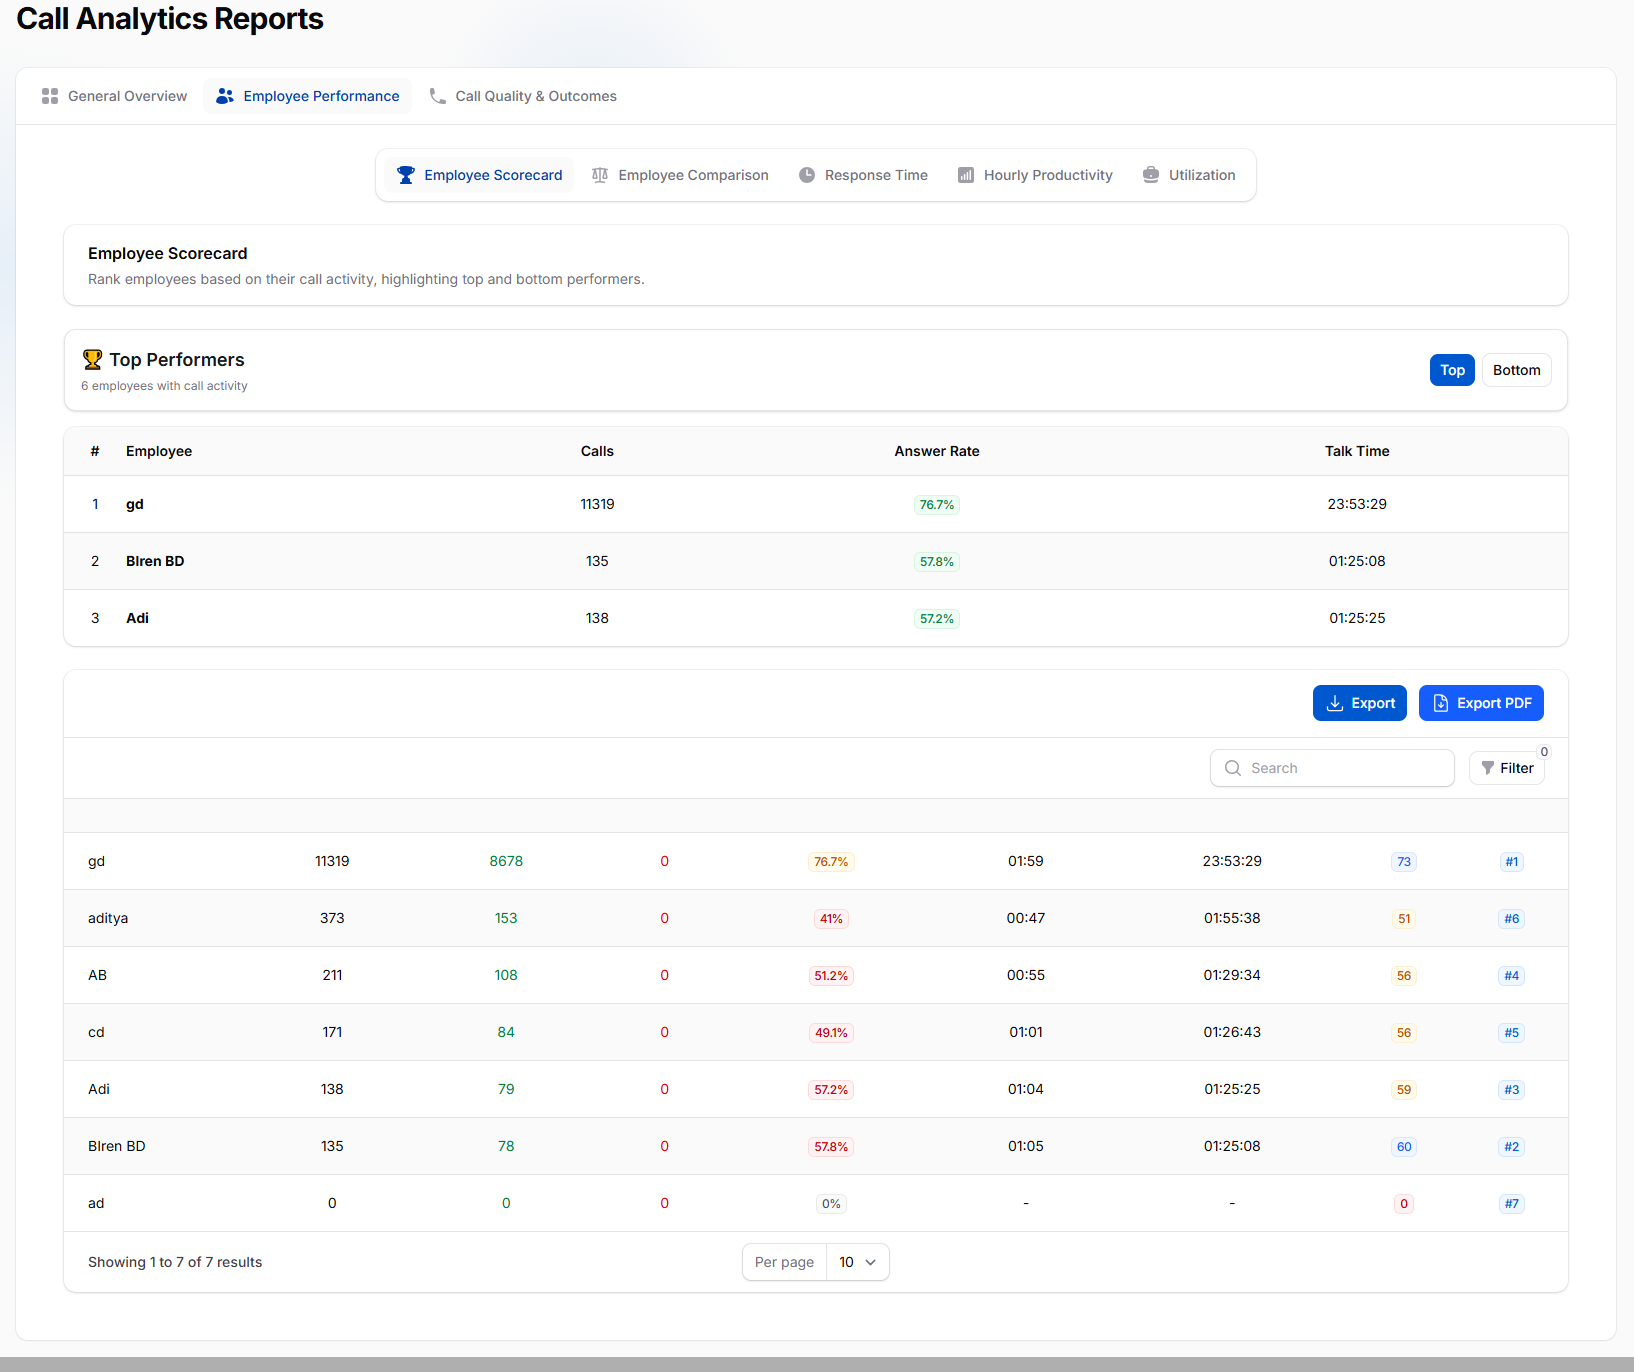The width and height of the screenshot is (1634, 1372).
Task: Click the score badge 73
Action: tap(1404, 862)
